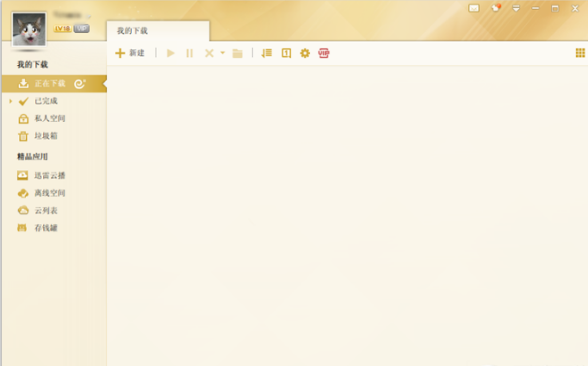Click the numbered page icon in the toolbar

click(x=286, y=53)
